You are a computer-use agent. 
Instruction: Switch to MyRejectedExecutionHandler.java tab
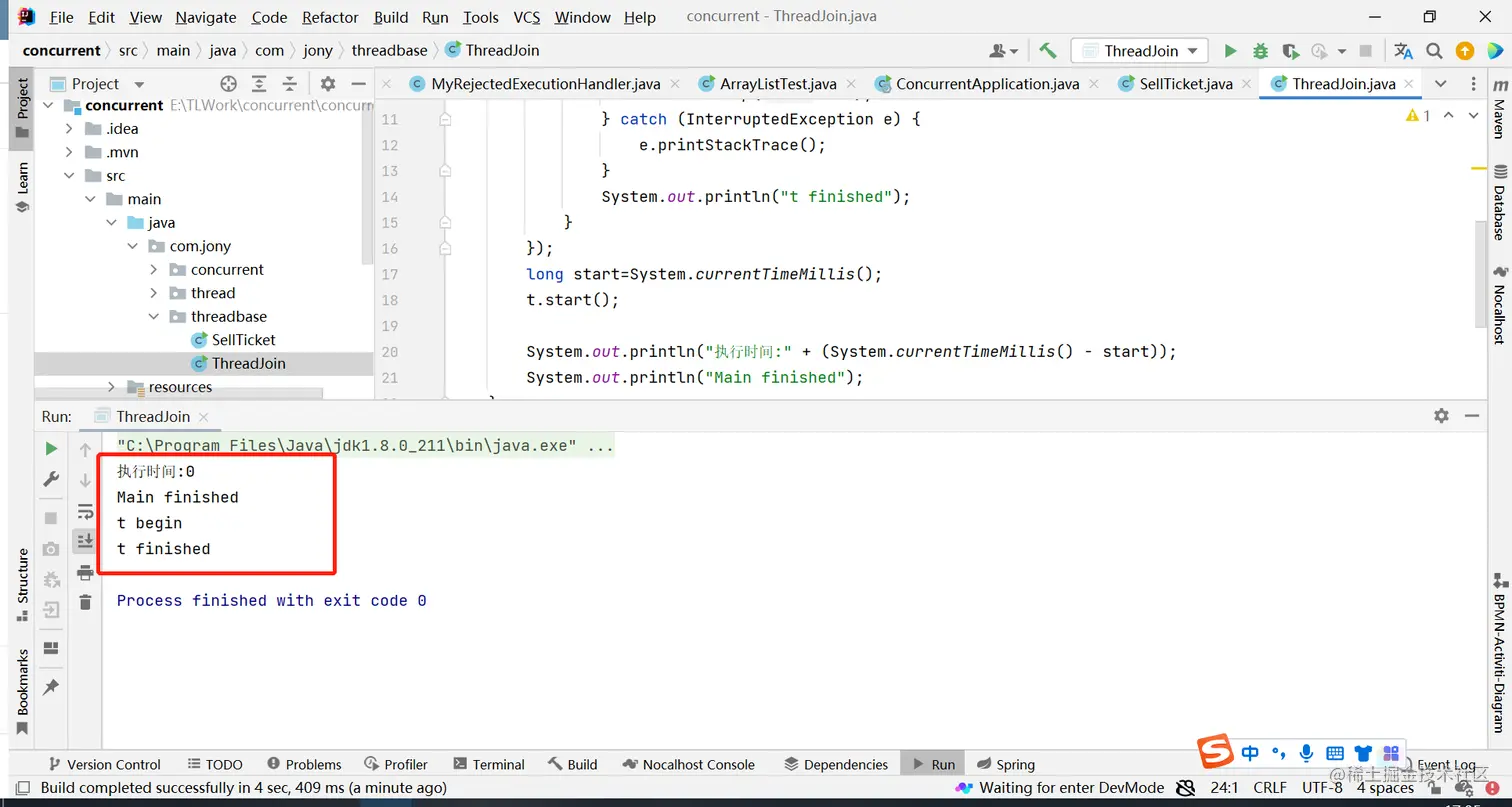tap(545, 84)
